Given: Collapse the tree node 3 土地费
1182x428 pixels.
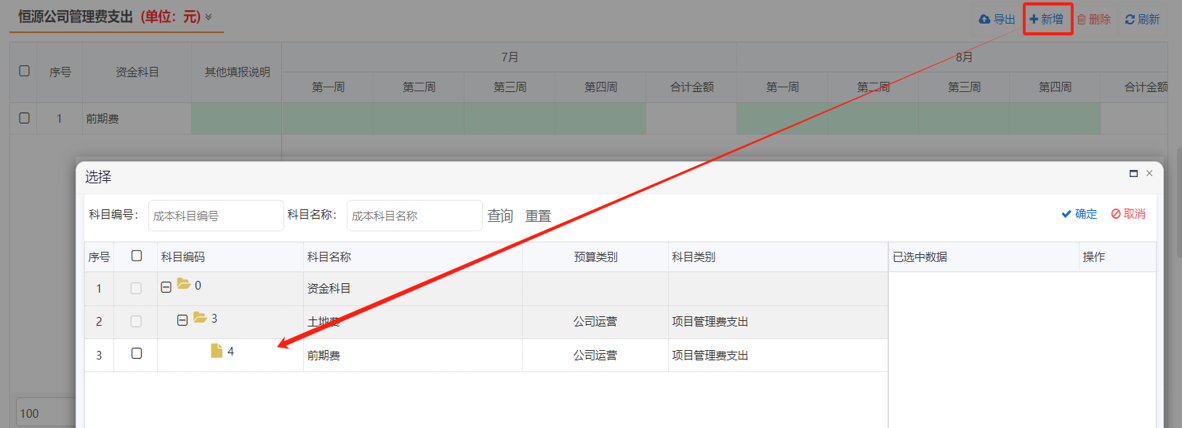Looking at the screenshot, I should pos(182,320).
